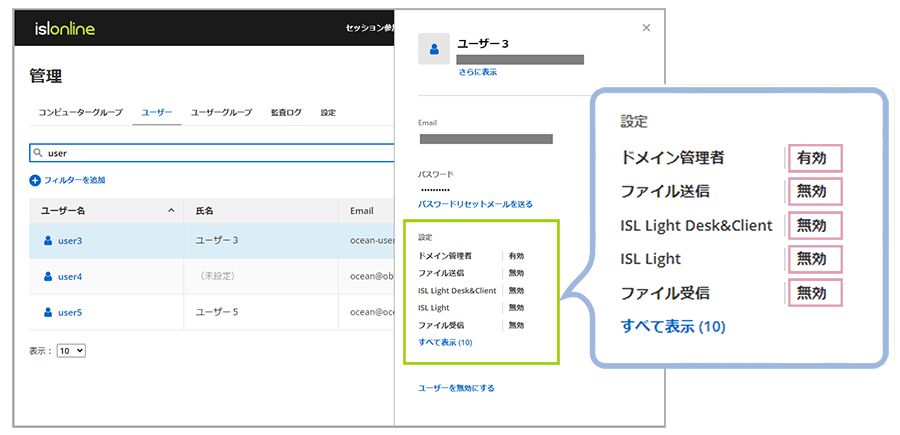
Task: Click ドメイン管理者 setting row in panel
Action: tap(471, 256)
